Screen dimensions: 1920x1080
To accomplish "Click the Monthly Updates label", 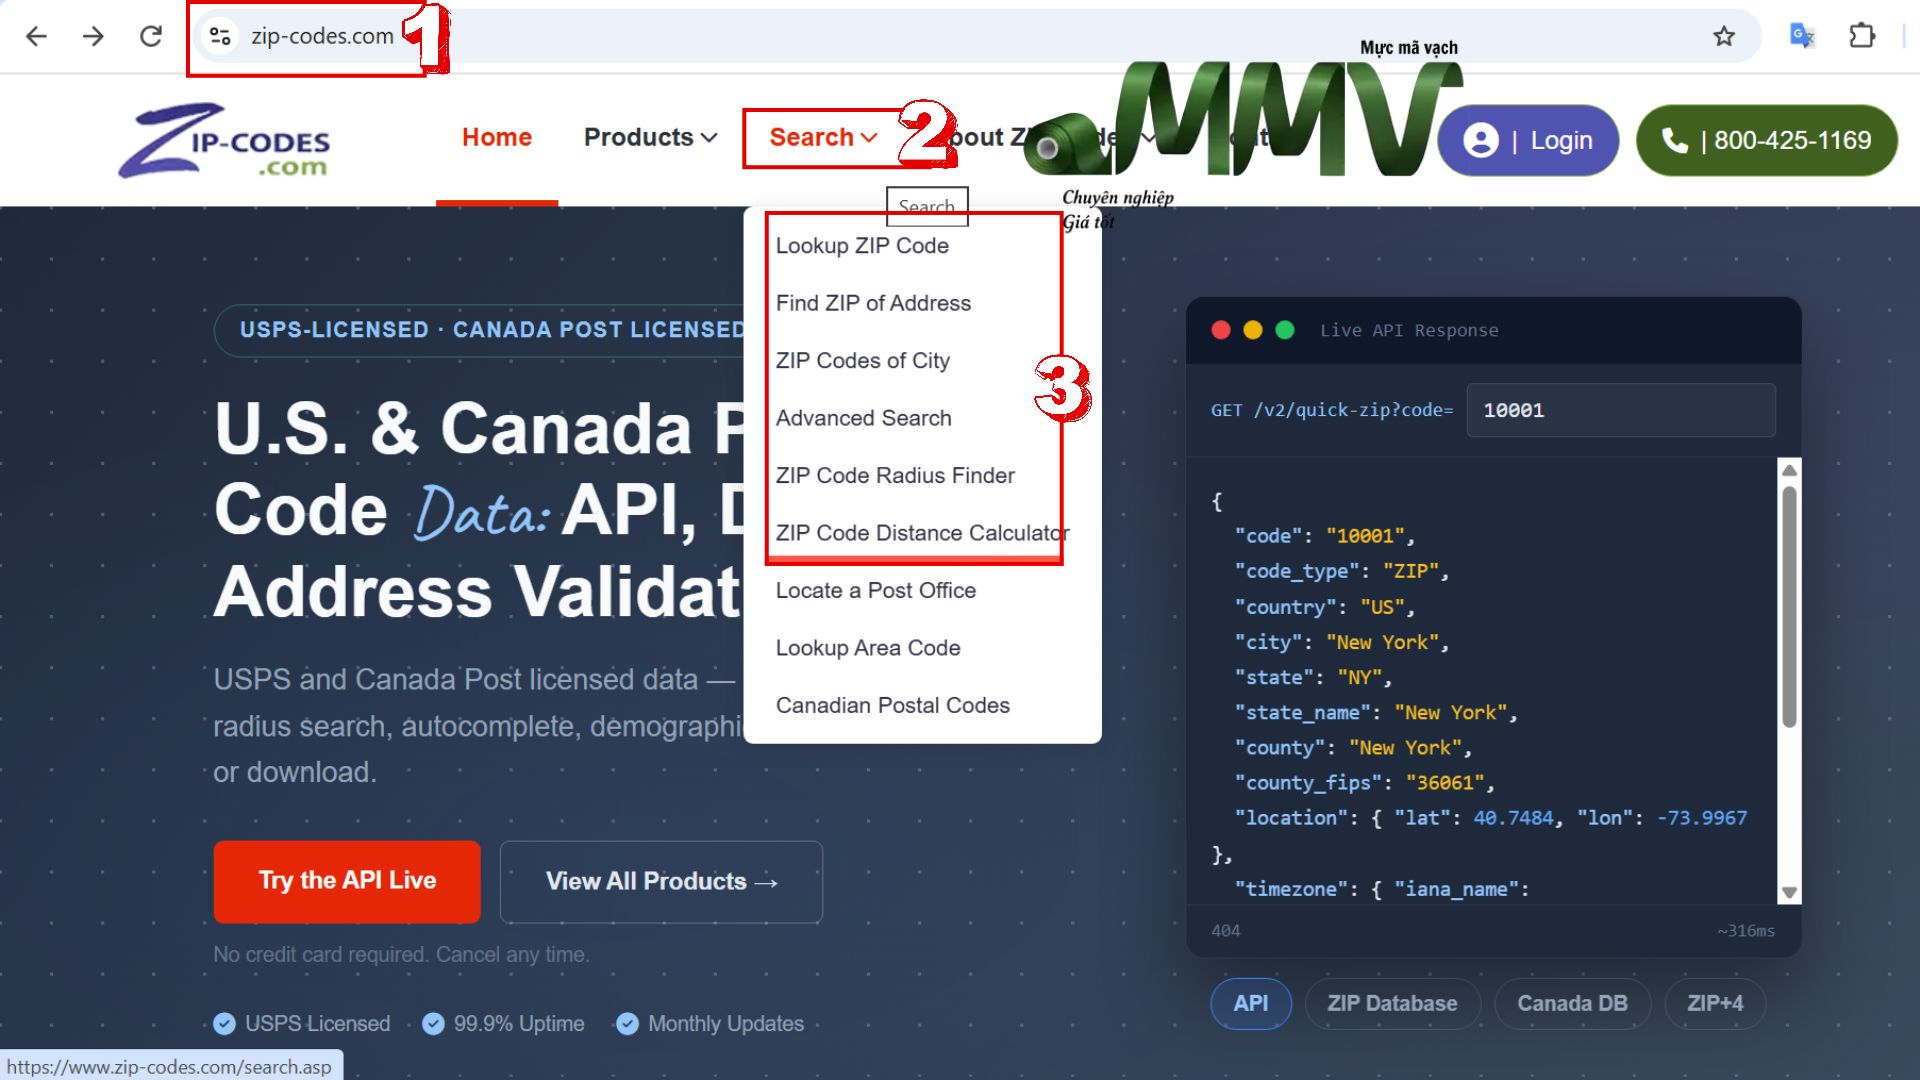I will point(710,1024).
